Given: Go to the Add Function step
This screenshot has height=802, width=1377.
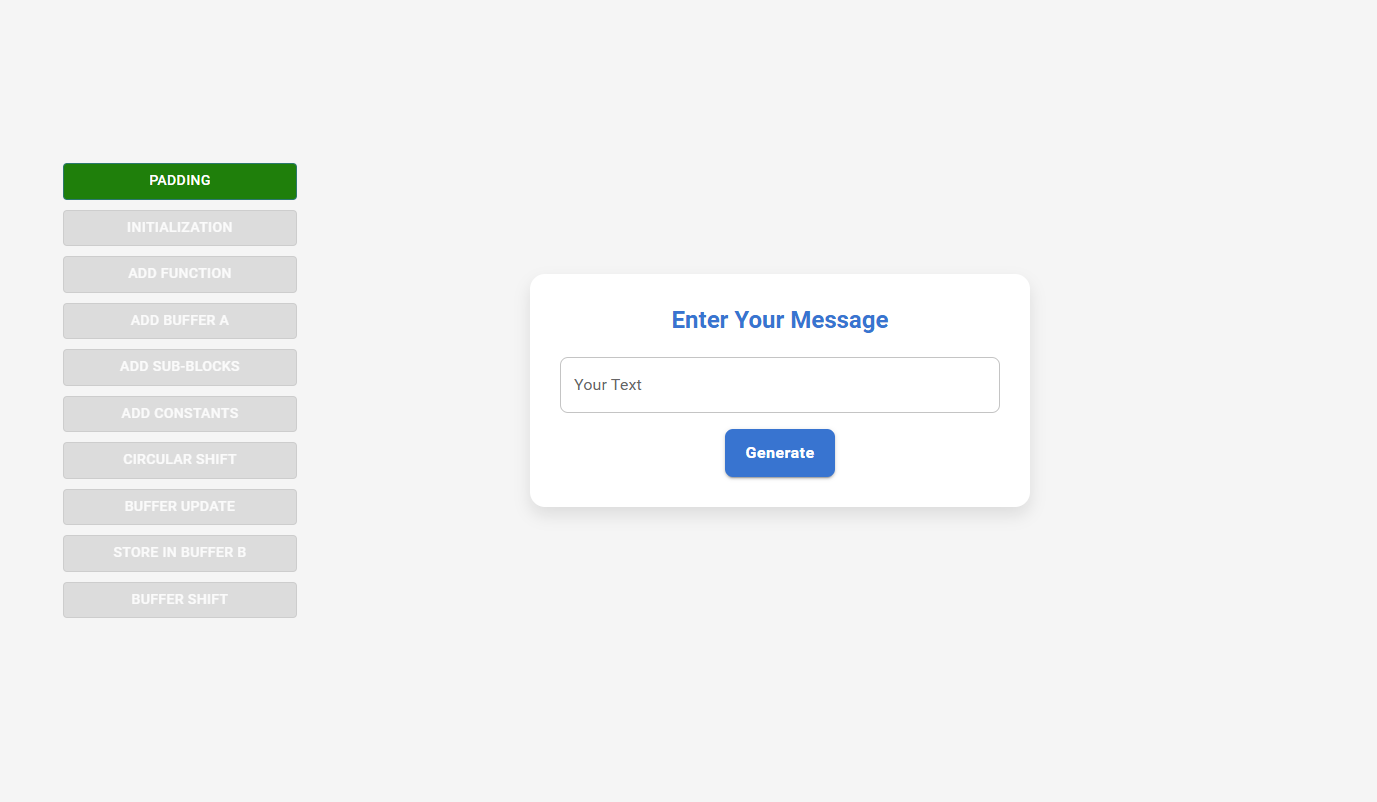Looking at the screenshot, I should [180, 274].
